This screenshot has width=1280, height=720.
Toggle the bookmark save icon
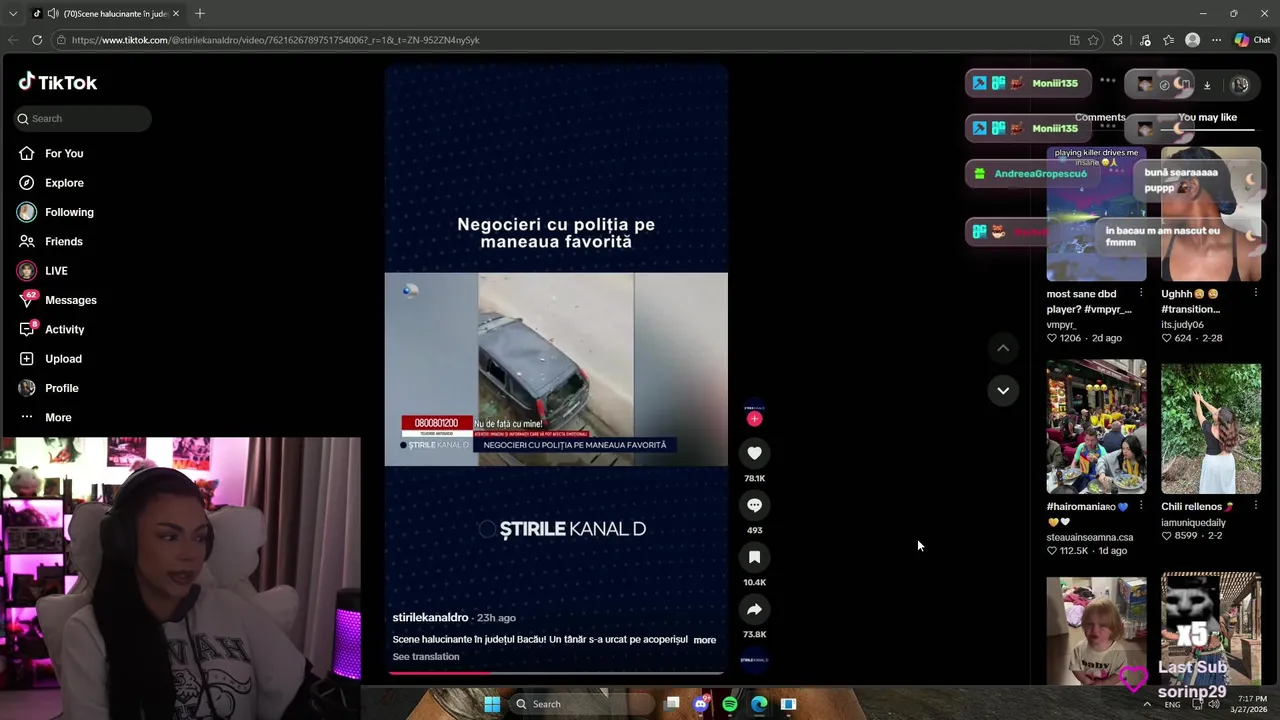(754, 557)
